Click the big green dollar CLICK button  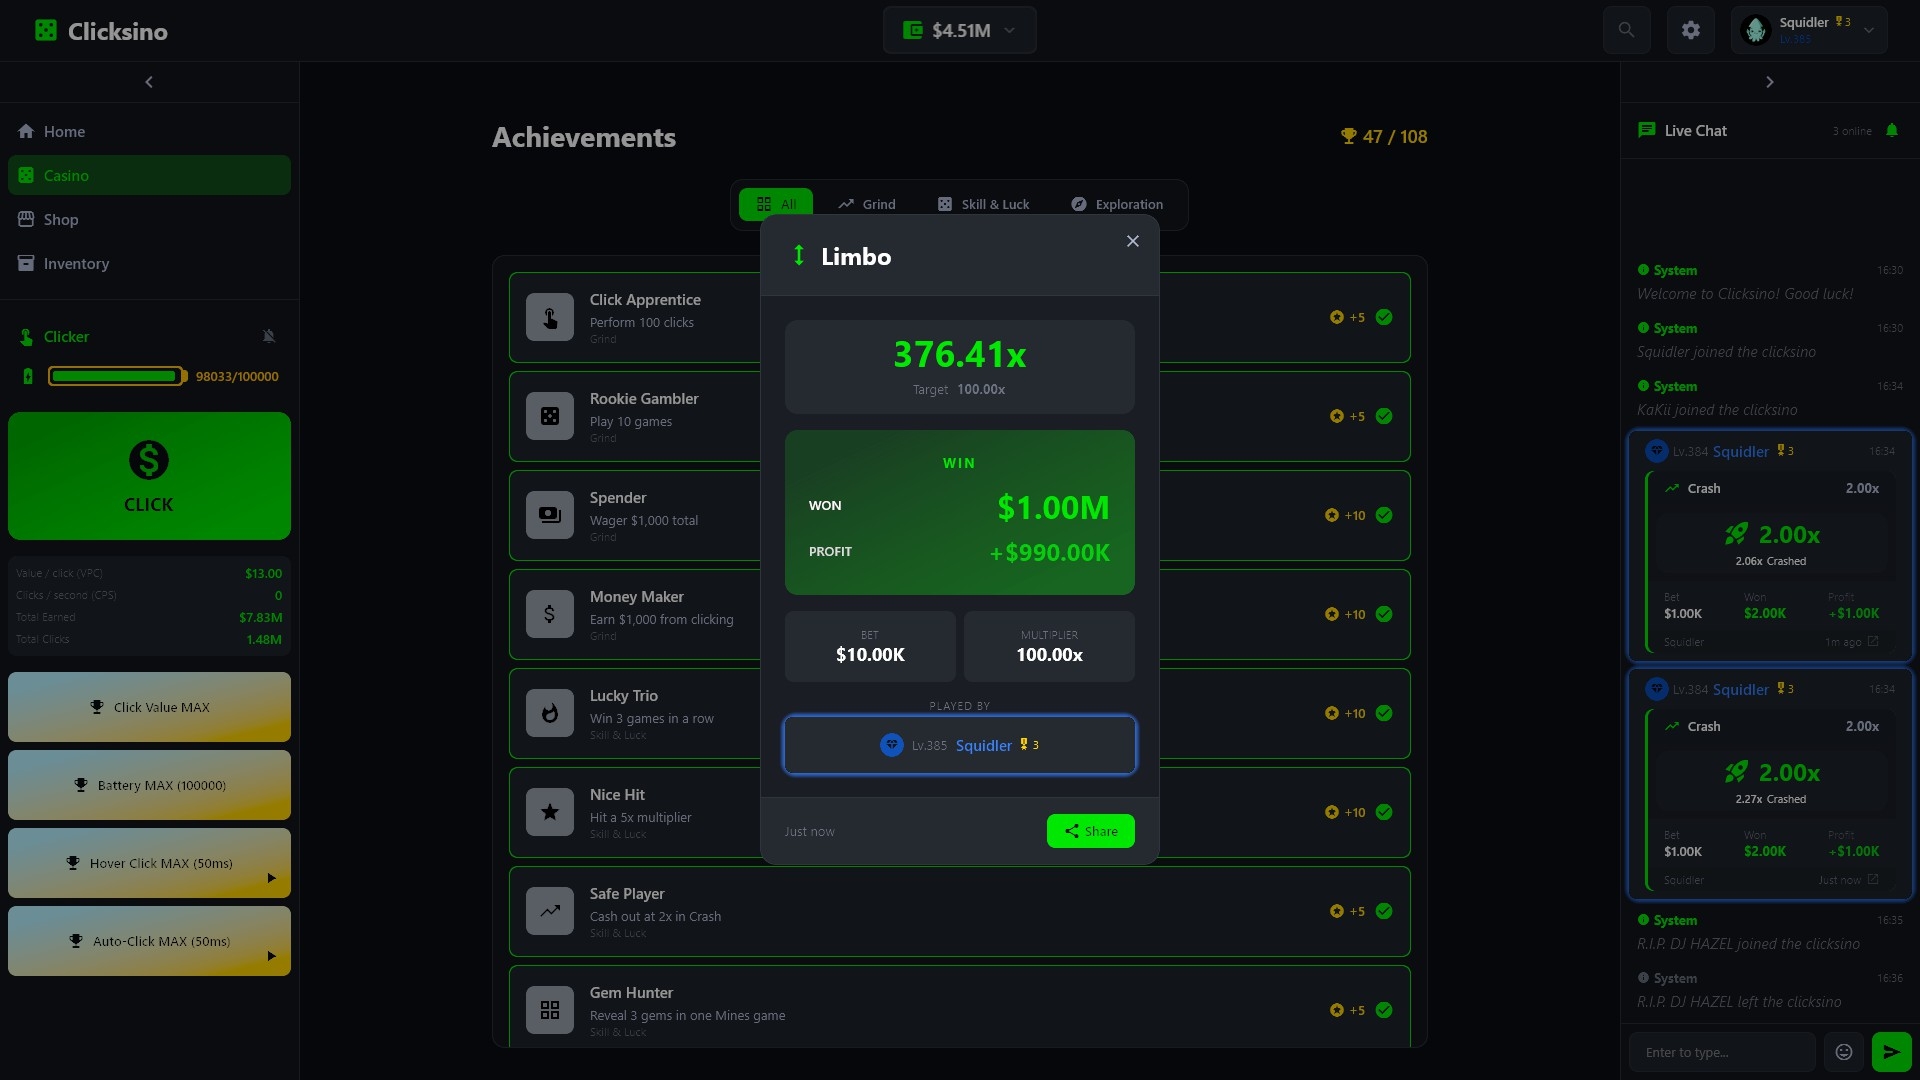pyautogui.click(x=149, y=476)
